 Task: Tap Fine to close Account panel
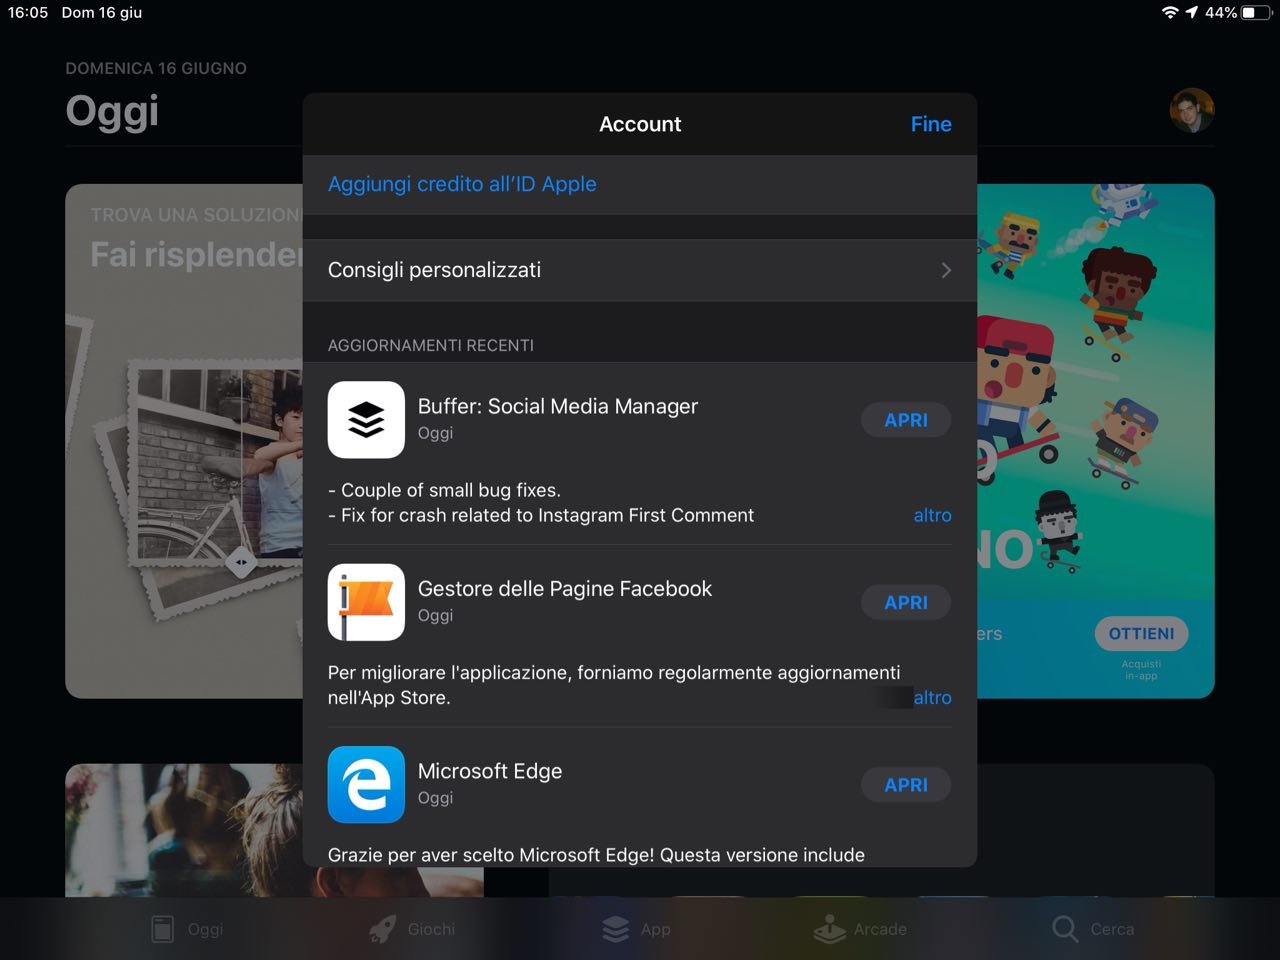click(931, 124)
